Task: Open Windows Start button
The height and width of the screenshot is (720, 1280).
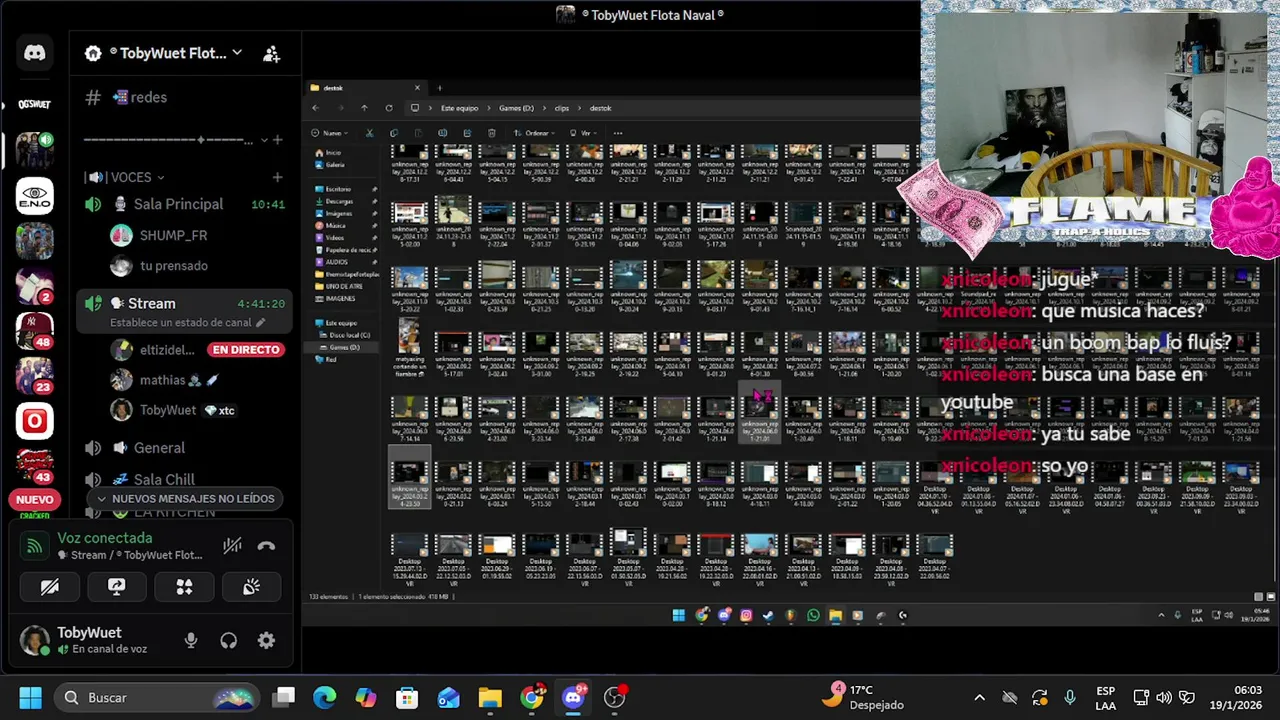Action: (31, 697)
